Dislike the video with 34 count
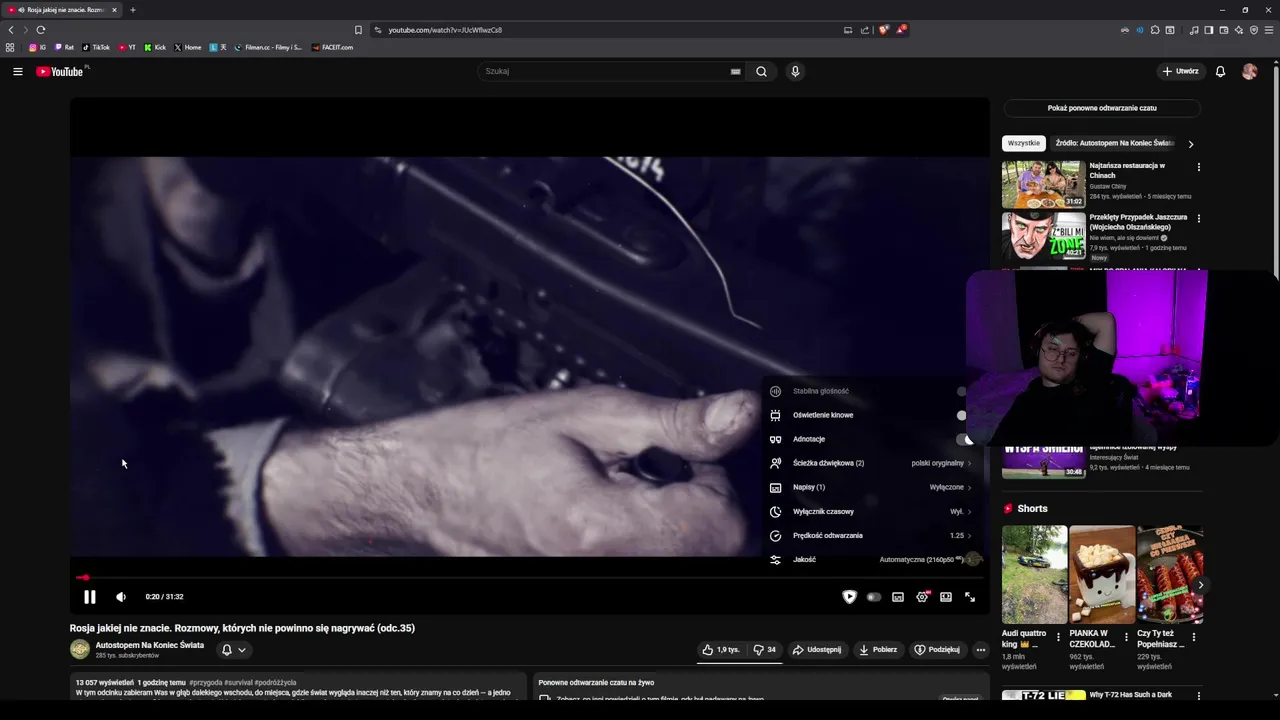 (764, 649)
